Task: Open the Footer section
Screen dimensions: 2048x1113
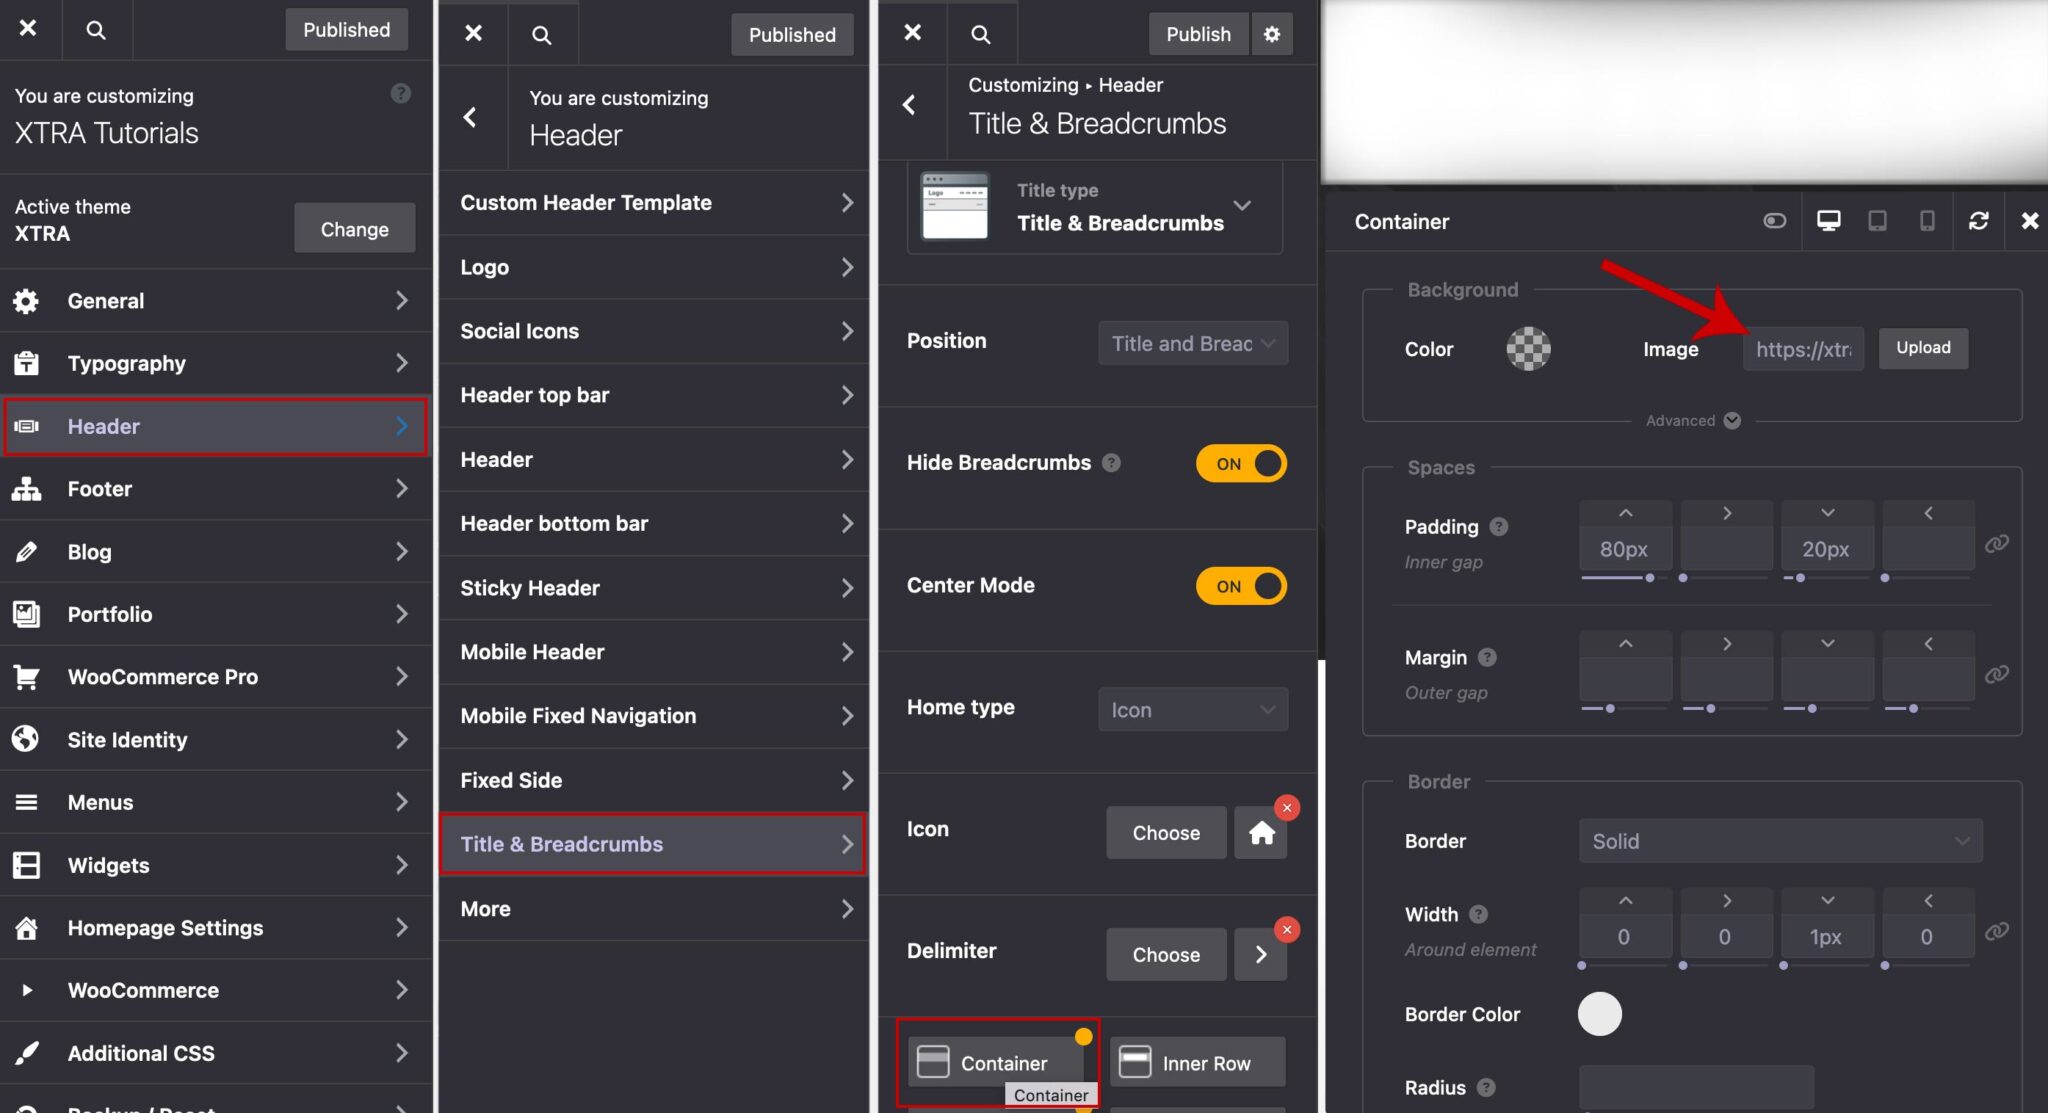Action: pos(99,489)
